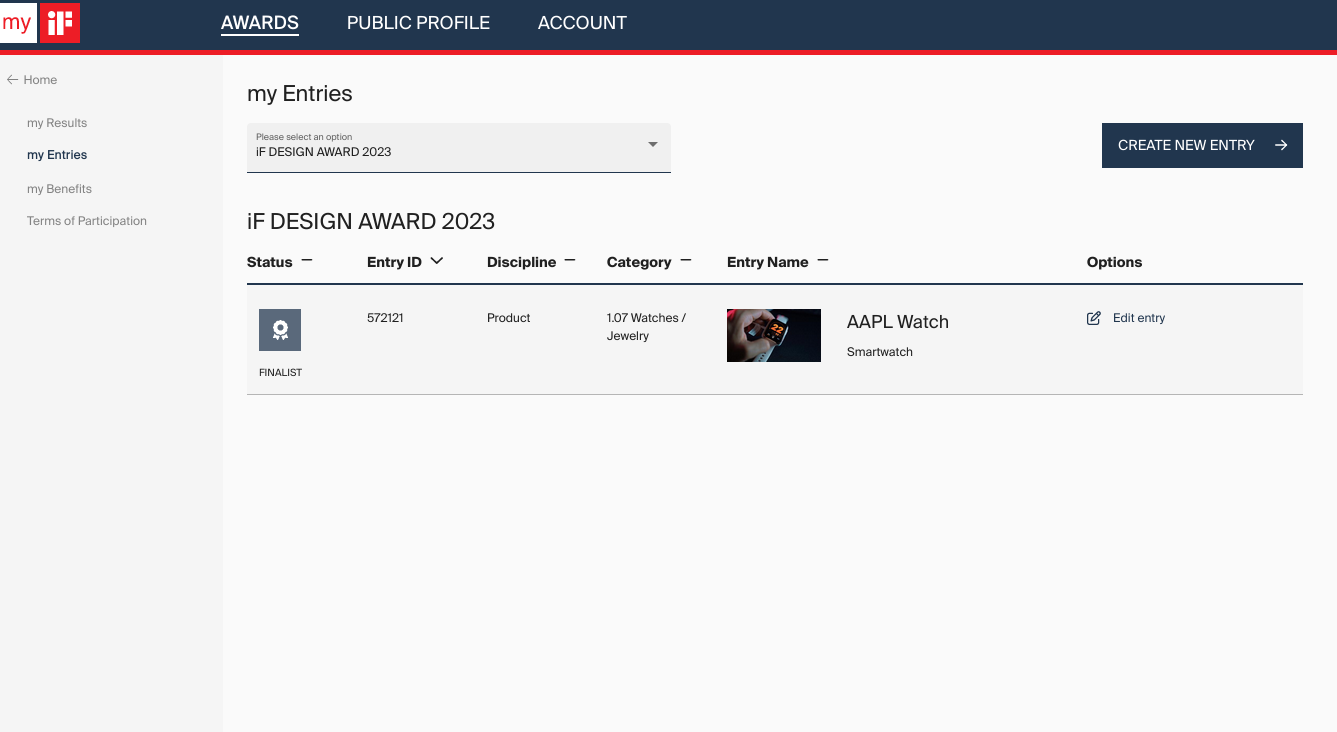Toggle sorting on the Entry Name column
1337x732 pixels.
(x=822, y=259)
